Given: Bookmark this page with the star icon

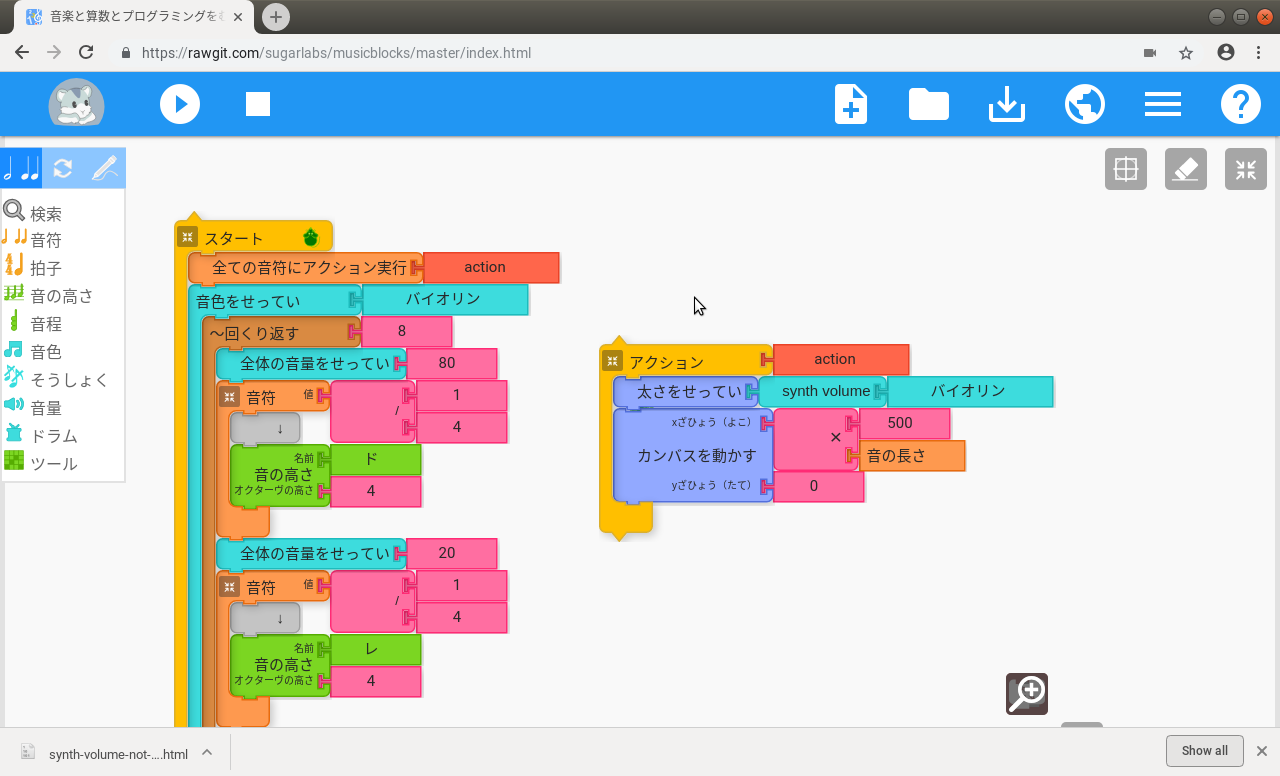Looking at the screenshot, I should pos(1186,53).
